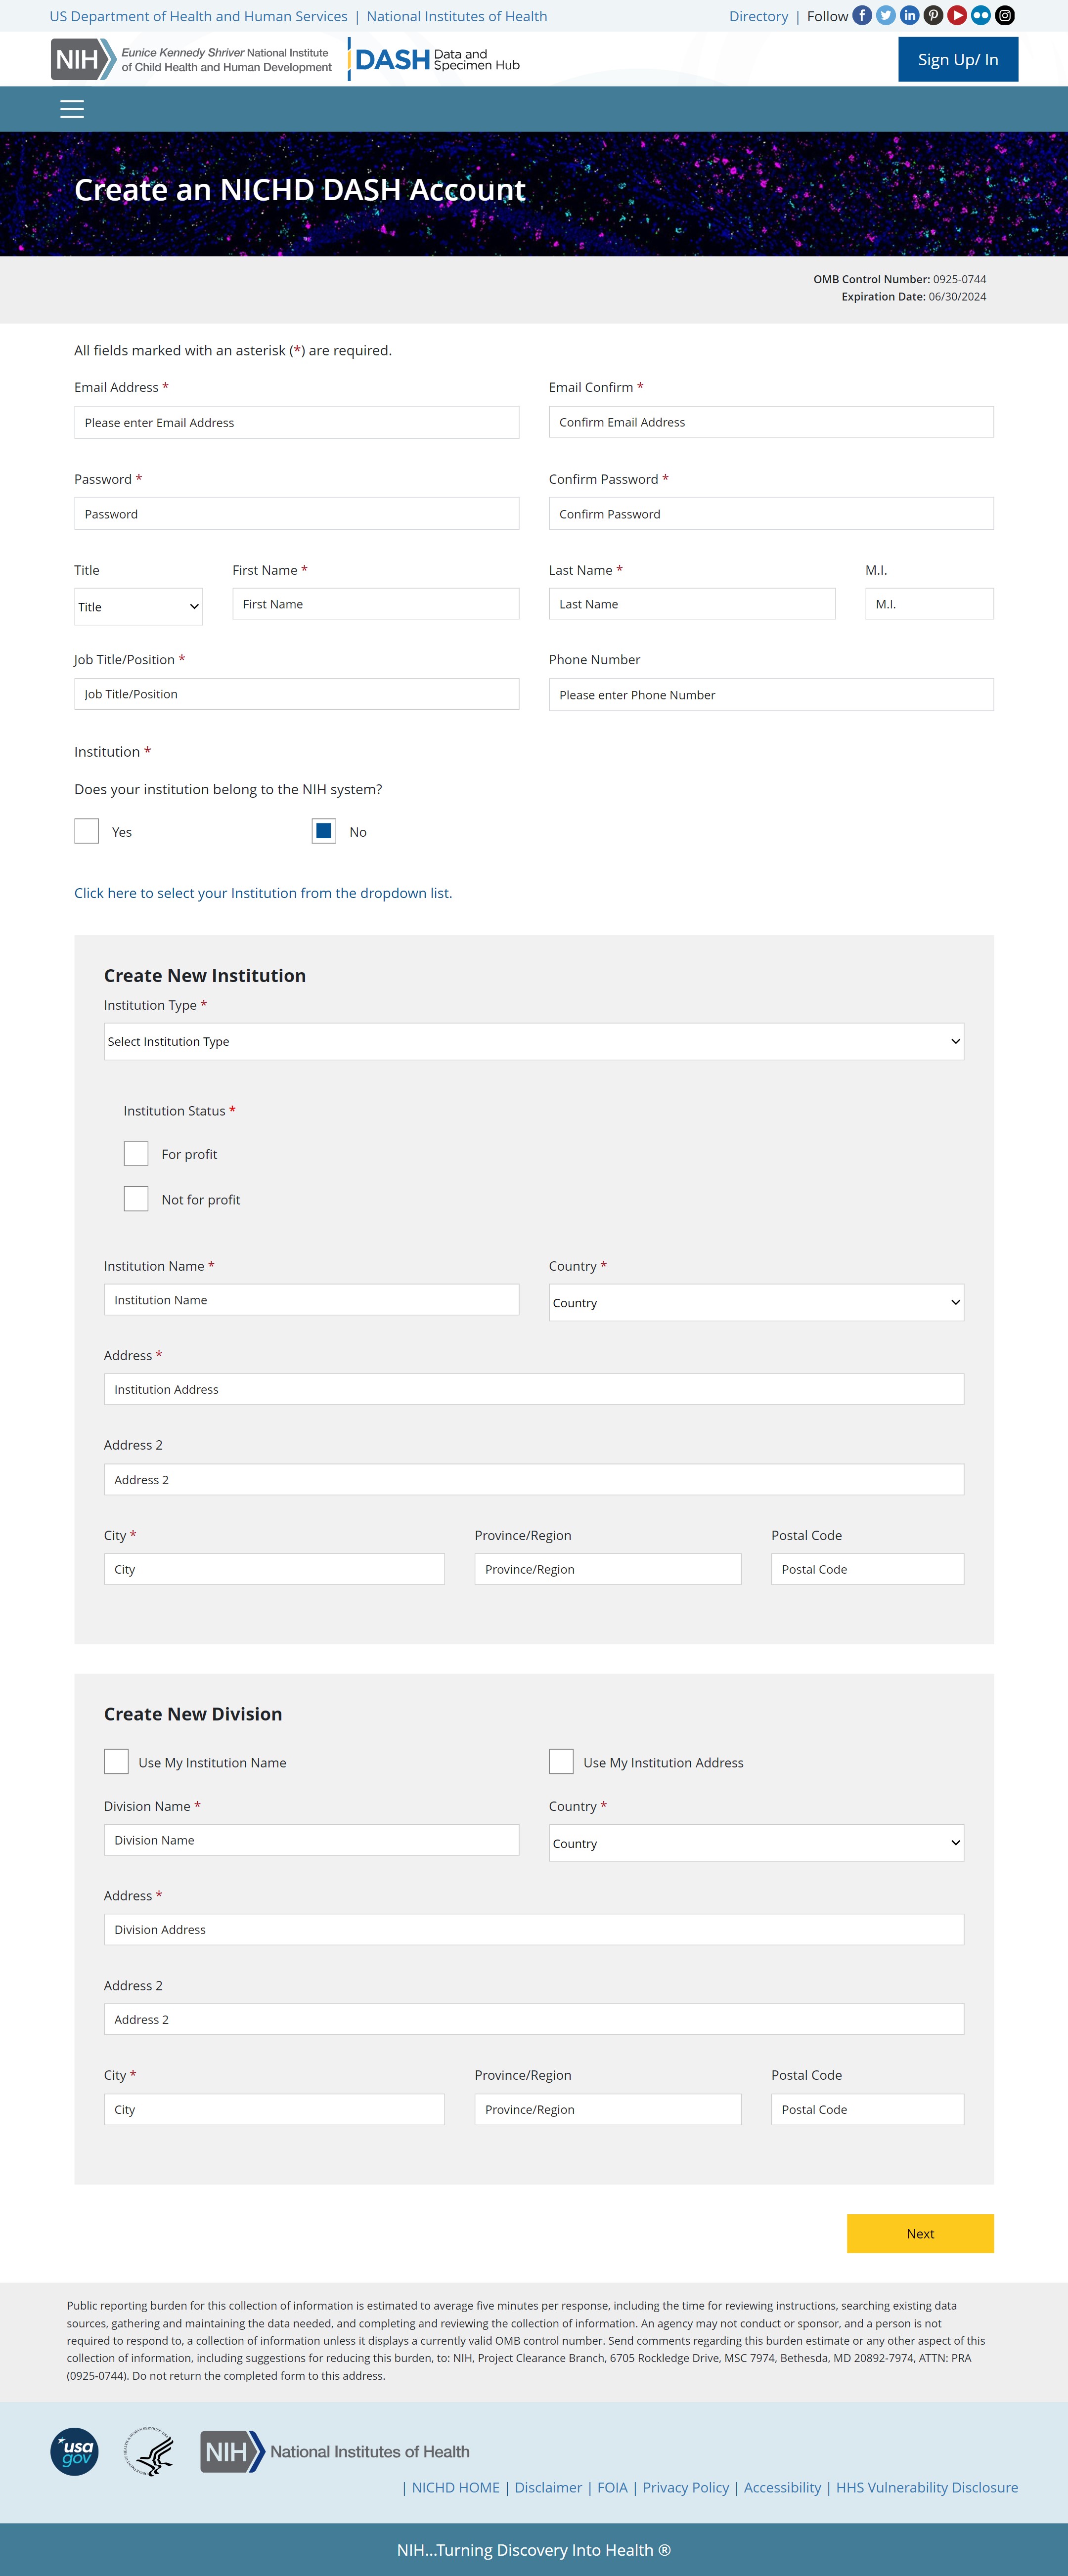Click the USA.gov logo in footer
This screenshot has width=1068, height=2576.
(x=75, y=2451)
